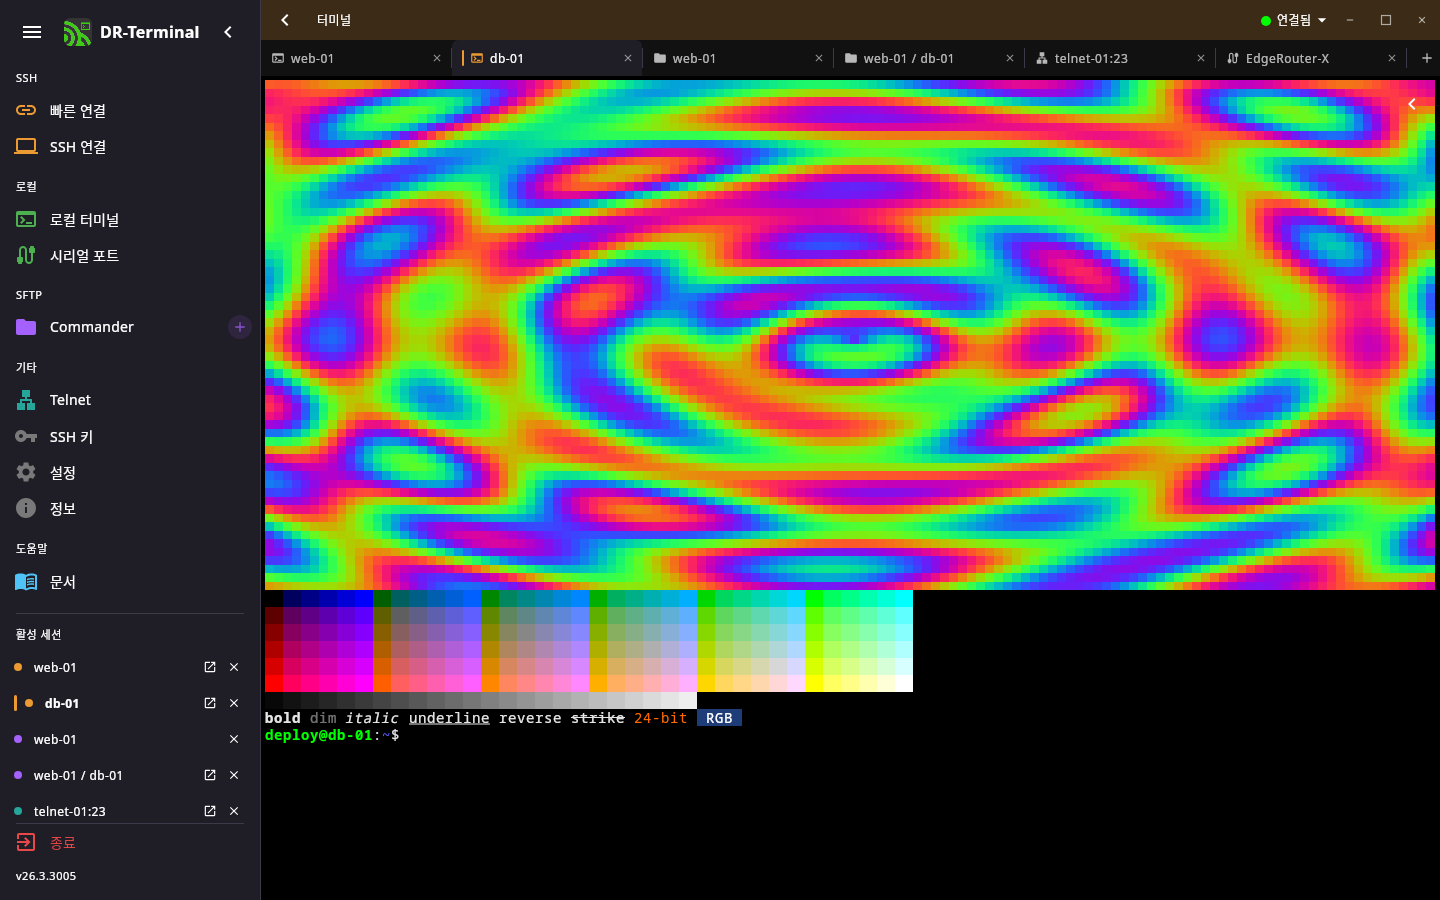Collapse the sidebar with chevron arrow

coord(228,32)
